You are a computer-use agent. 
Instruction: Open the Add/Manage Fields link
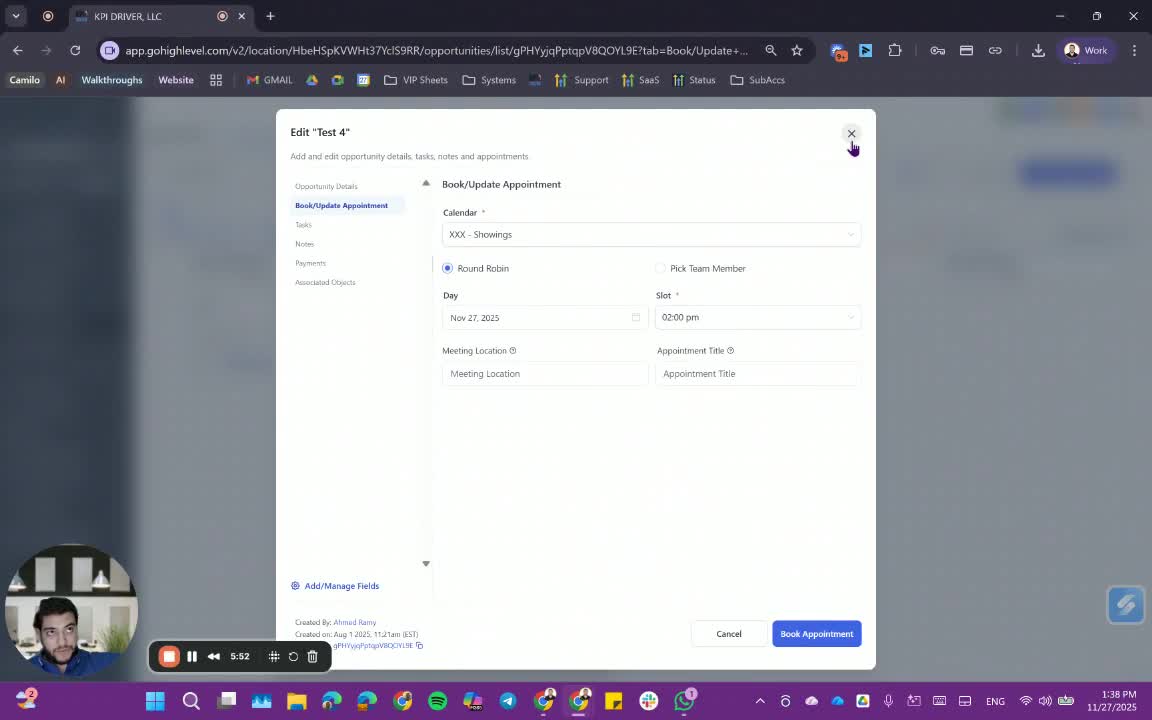coord(335,586)
